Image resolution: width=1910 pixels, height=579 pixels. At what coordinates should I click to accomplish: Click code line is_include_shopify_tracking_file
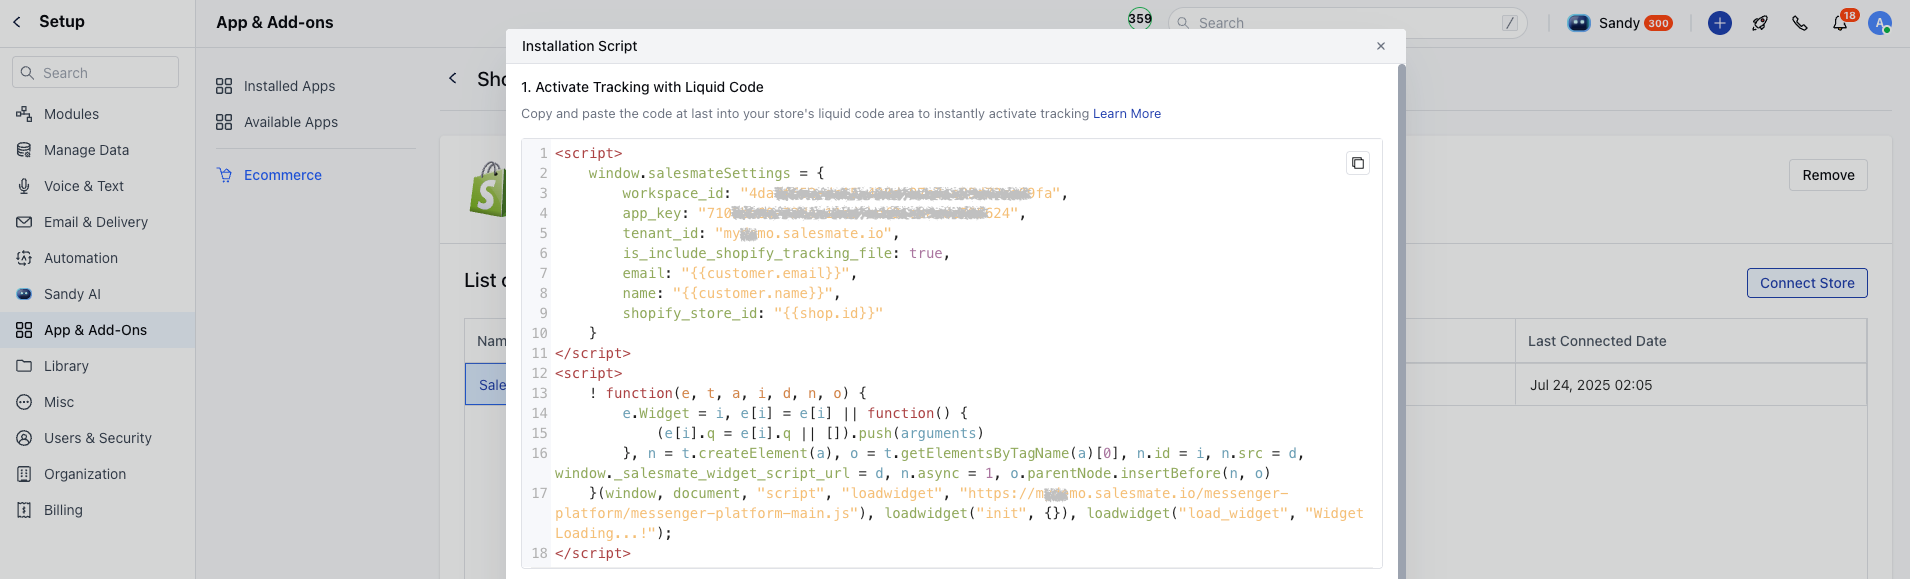pyautogui.click(x=786, y=253)
